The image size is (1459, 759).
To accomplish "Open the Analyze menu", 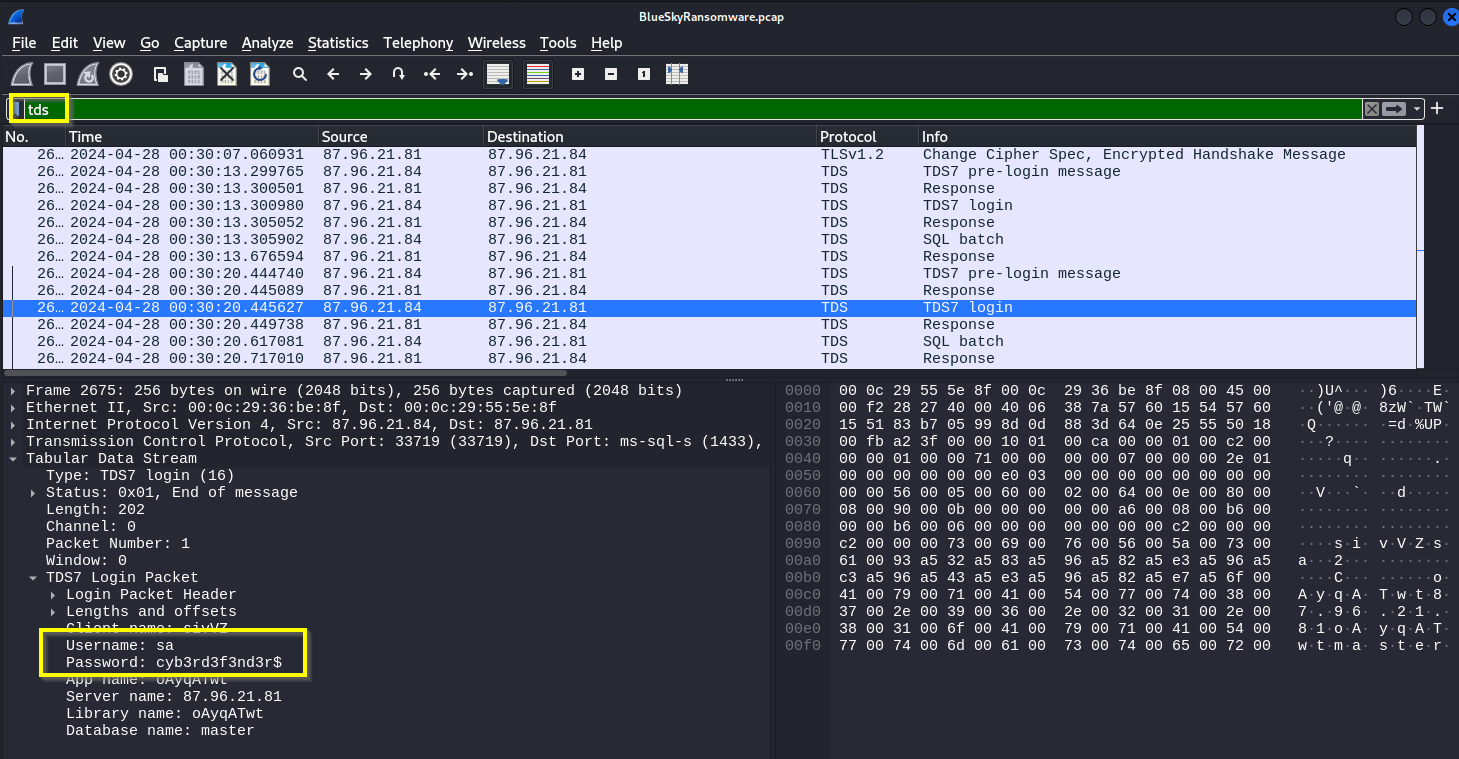I will 267,43.
